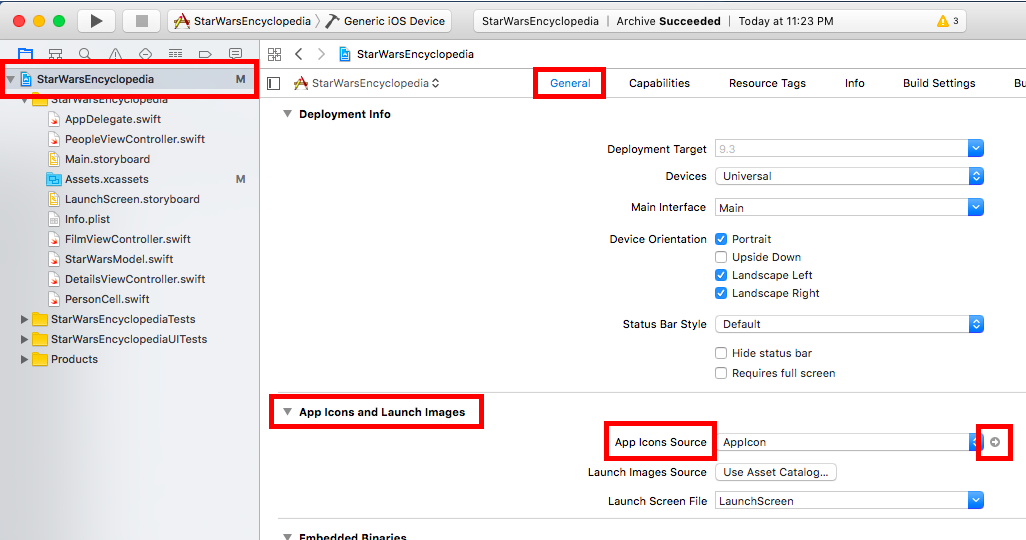
Task: Click the StarWarsEncyclopedia file in jump bar
Action: pyautogui.click(x=406, y=54)
